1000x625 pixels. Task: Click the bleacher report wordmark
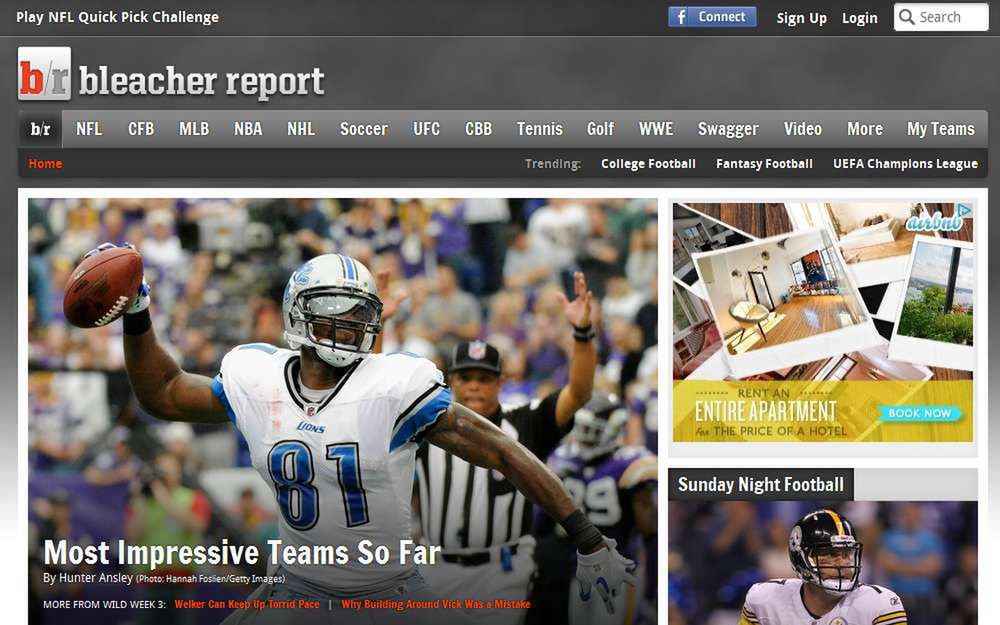202,81
